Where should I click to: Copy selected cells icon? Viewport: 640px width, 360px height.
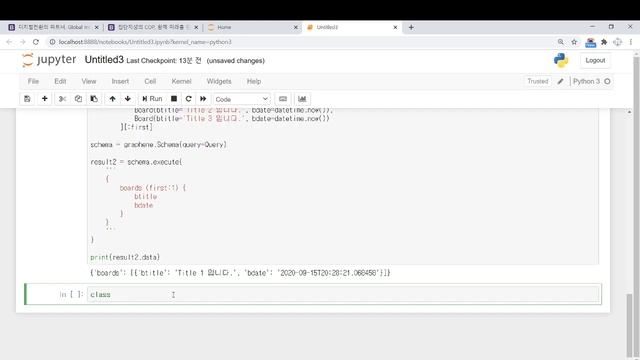[78, 99]
